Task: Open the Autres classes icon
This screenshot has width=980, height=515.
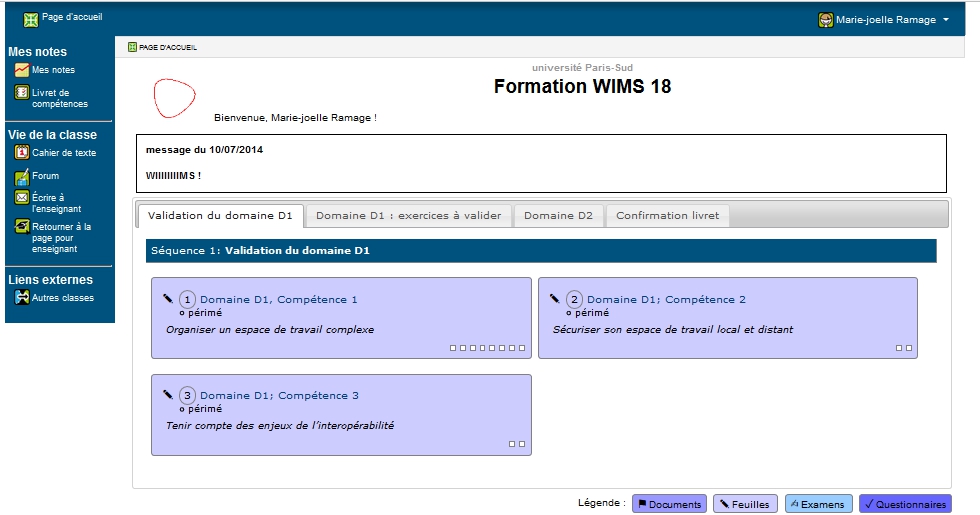Action: (x=21, y=298)
